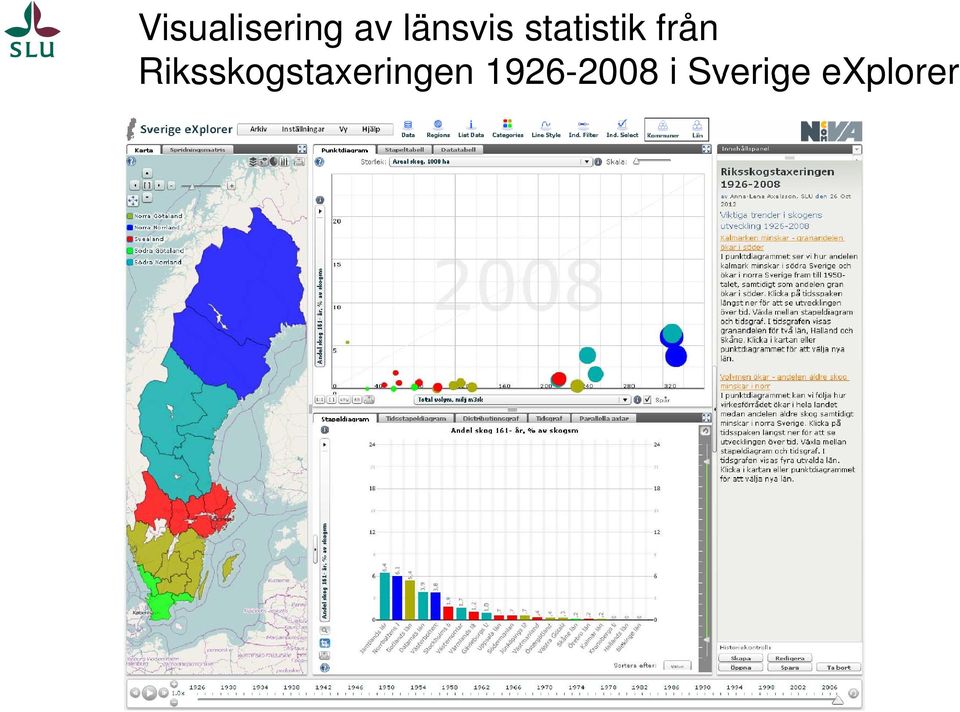960x712 pixels.
Task: Expand the scatter Y-axis indicator arrow
Action: click(320, 211)
